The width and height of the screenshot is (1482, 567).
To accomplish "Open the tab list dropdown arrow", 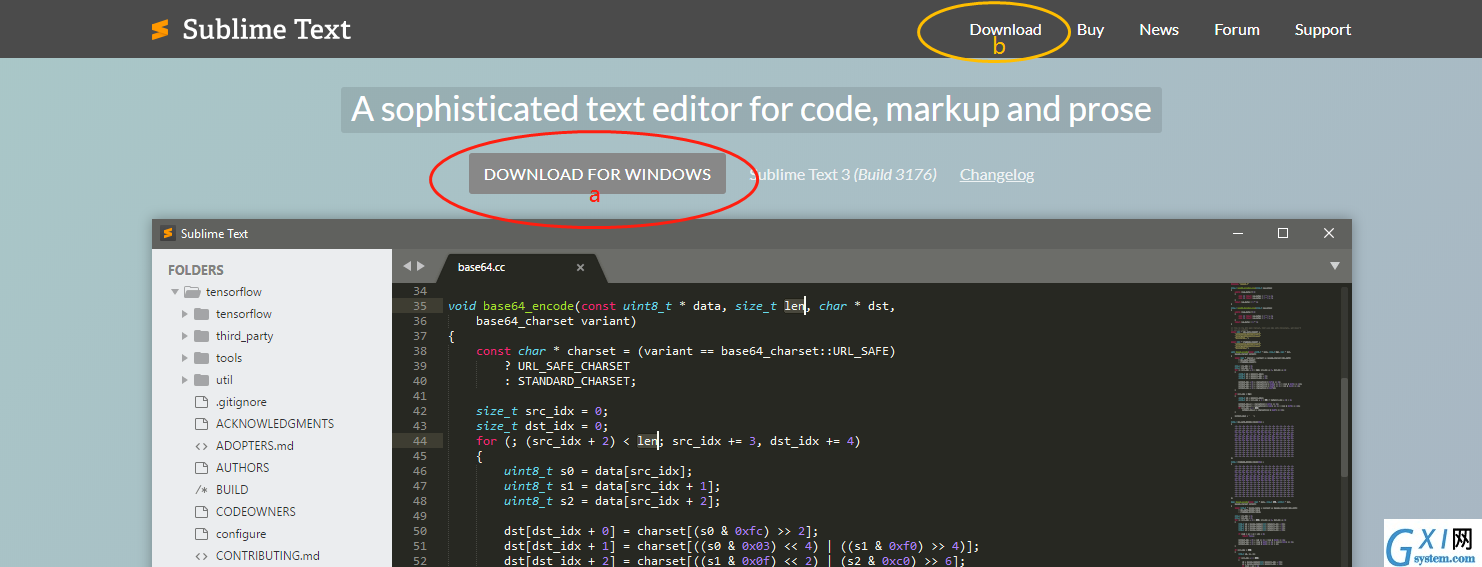I will tap(1334, 266).
